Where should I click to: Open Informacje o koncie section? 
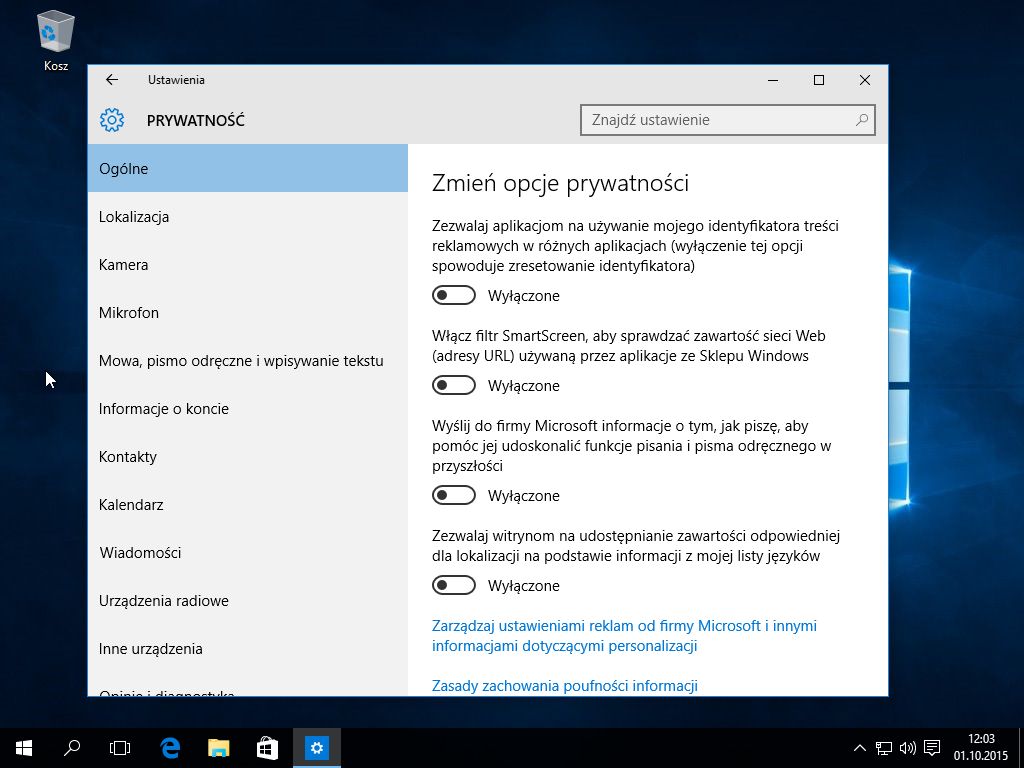pyautogui.click(x=248, y=409)
